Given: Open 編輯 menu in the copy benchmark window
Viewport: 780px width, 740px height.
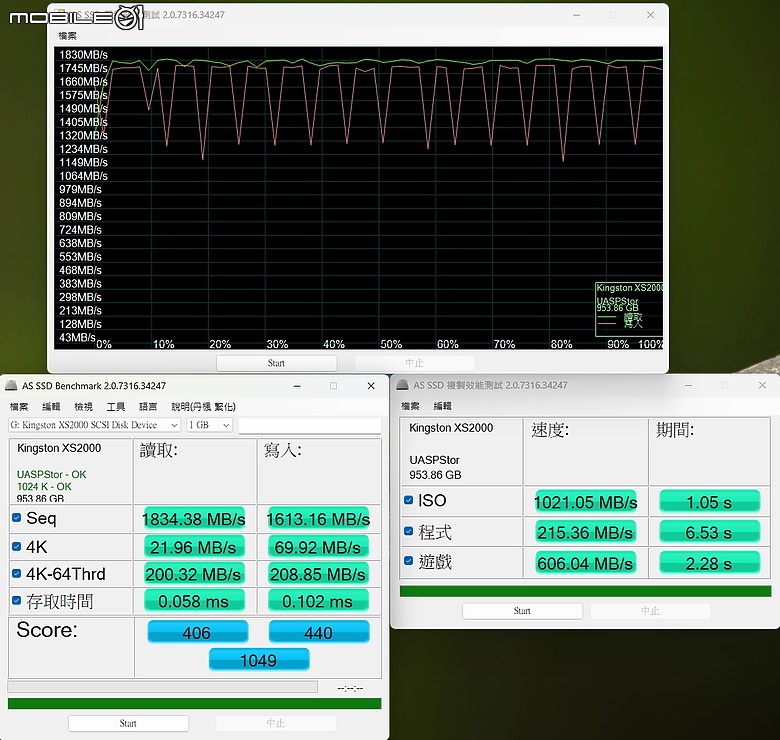Looking at the screenshot, I should (442, 406).
